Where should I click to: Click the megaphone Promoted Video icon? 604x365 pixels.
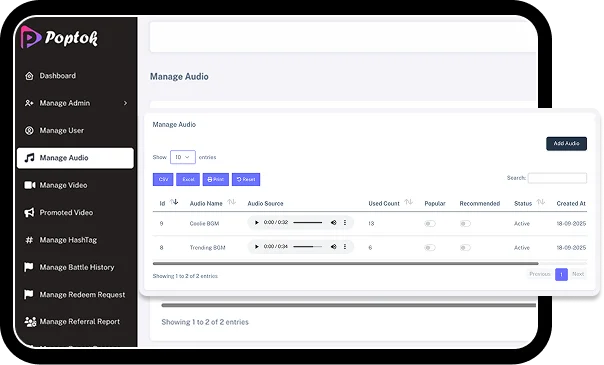pos(29,213)
